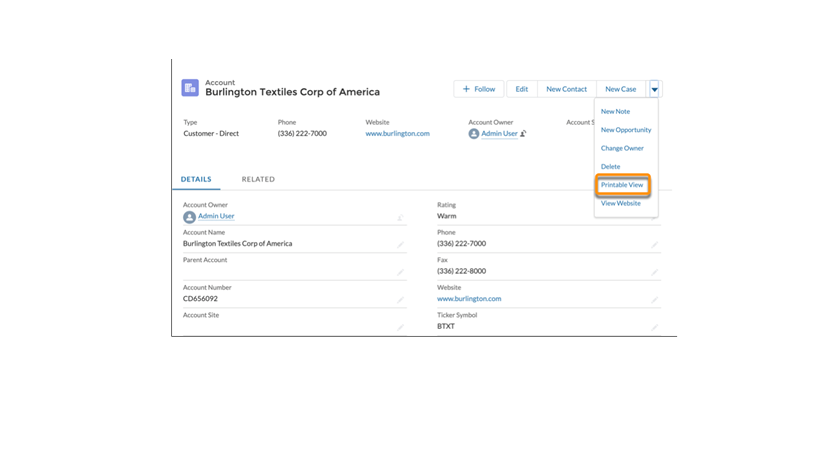Click the Account building icon
819x460 pixels.
pos(190,88)
